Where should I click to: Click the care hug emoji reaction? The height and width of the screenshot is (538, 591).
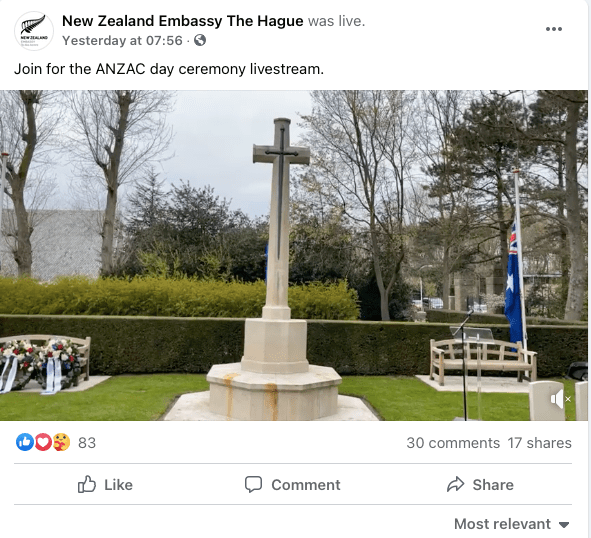[61, 442]
